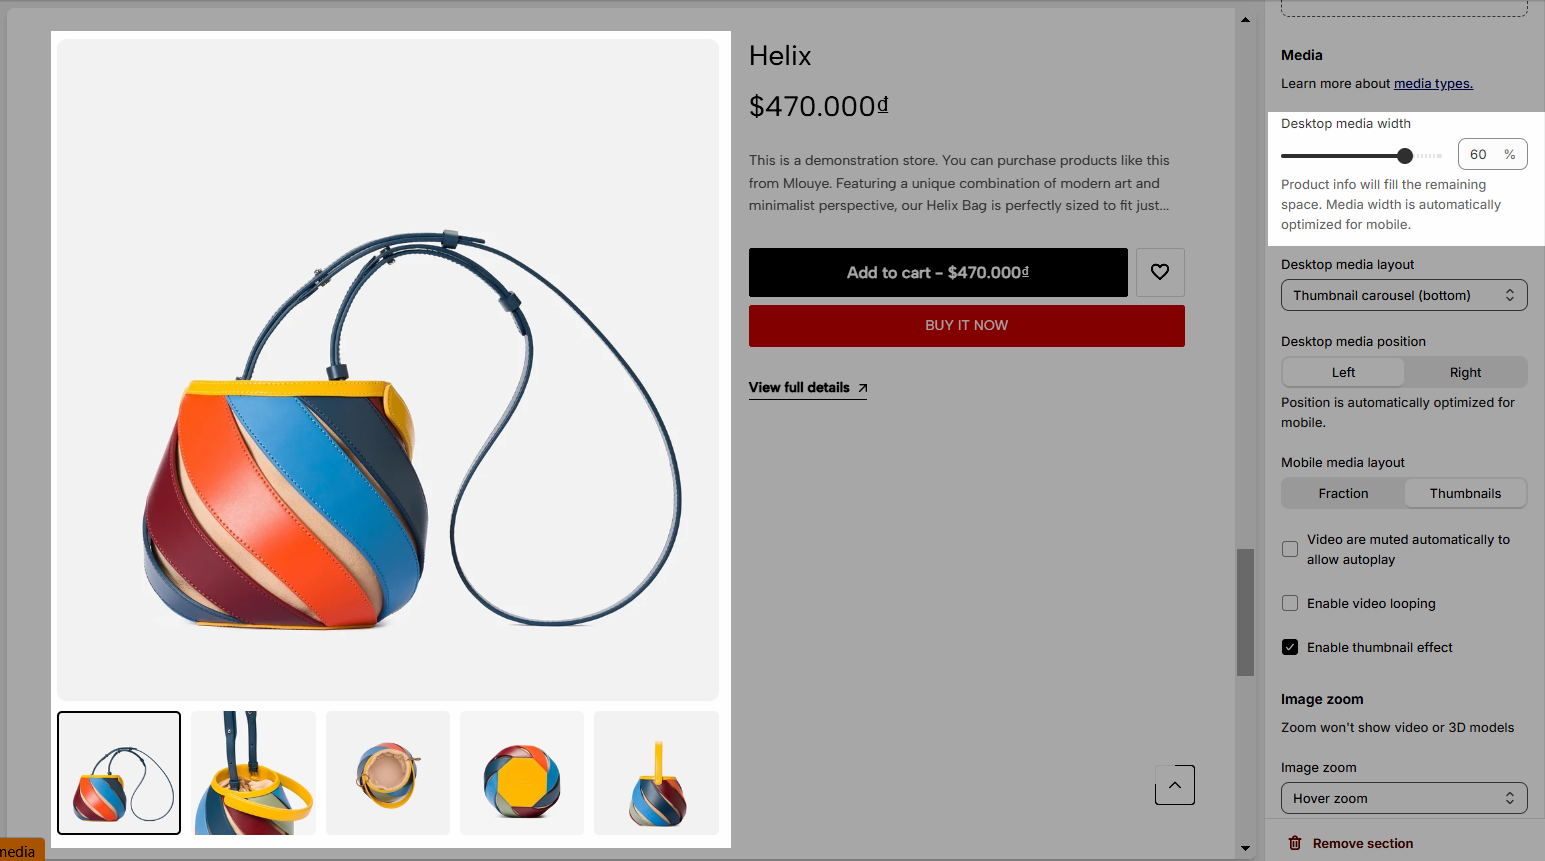Click the preview scrollbar down arrow
This screenshot has width=1545, height=861.
point(1245,848)
